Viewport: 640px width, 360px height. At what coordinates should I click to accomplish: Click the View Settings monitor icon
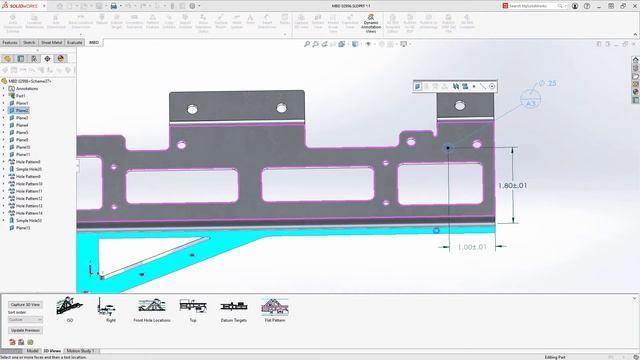coord(403,44)
